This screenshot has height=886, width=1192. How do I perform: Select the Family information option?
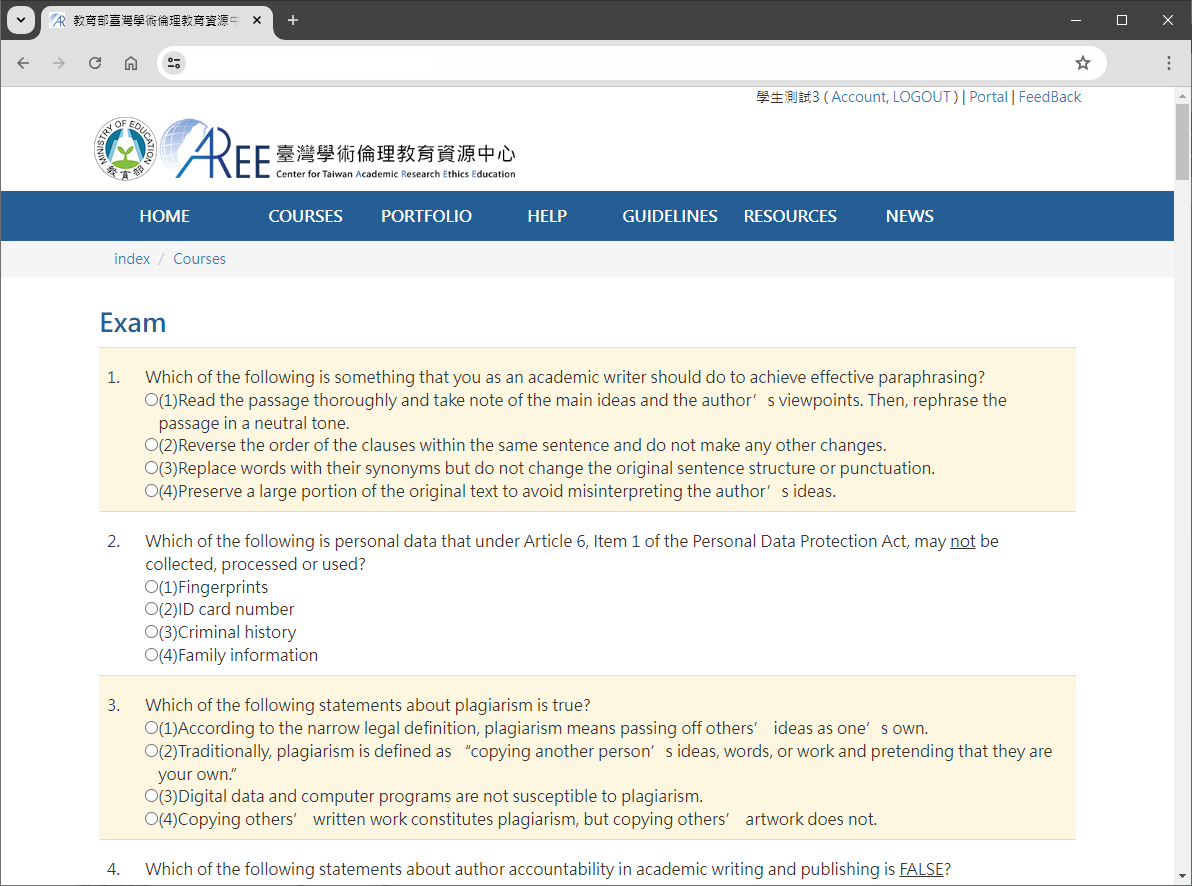pyautogui.click(x=151, y=654)
